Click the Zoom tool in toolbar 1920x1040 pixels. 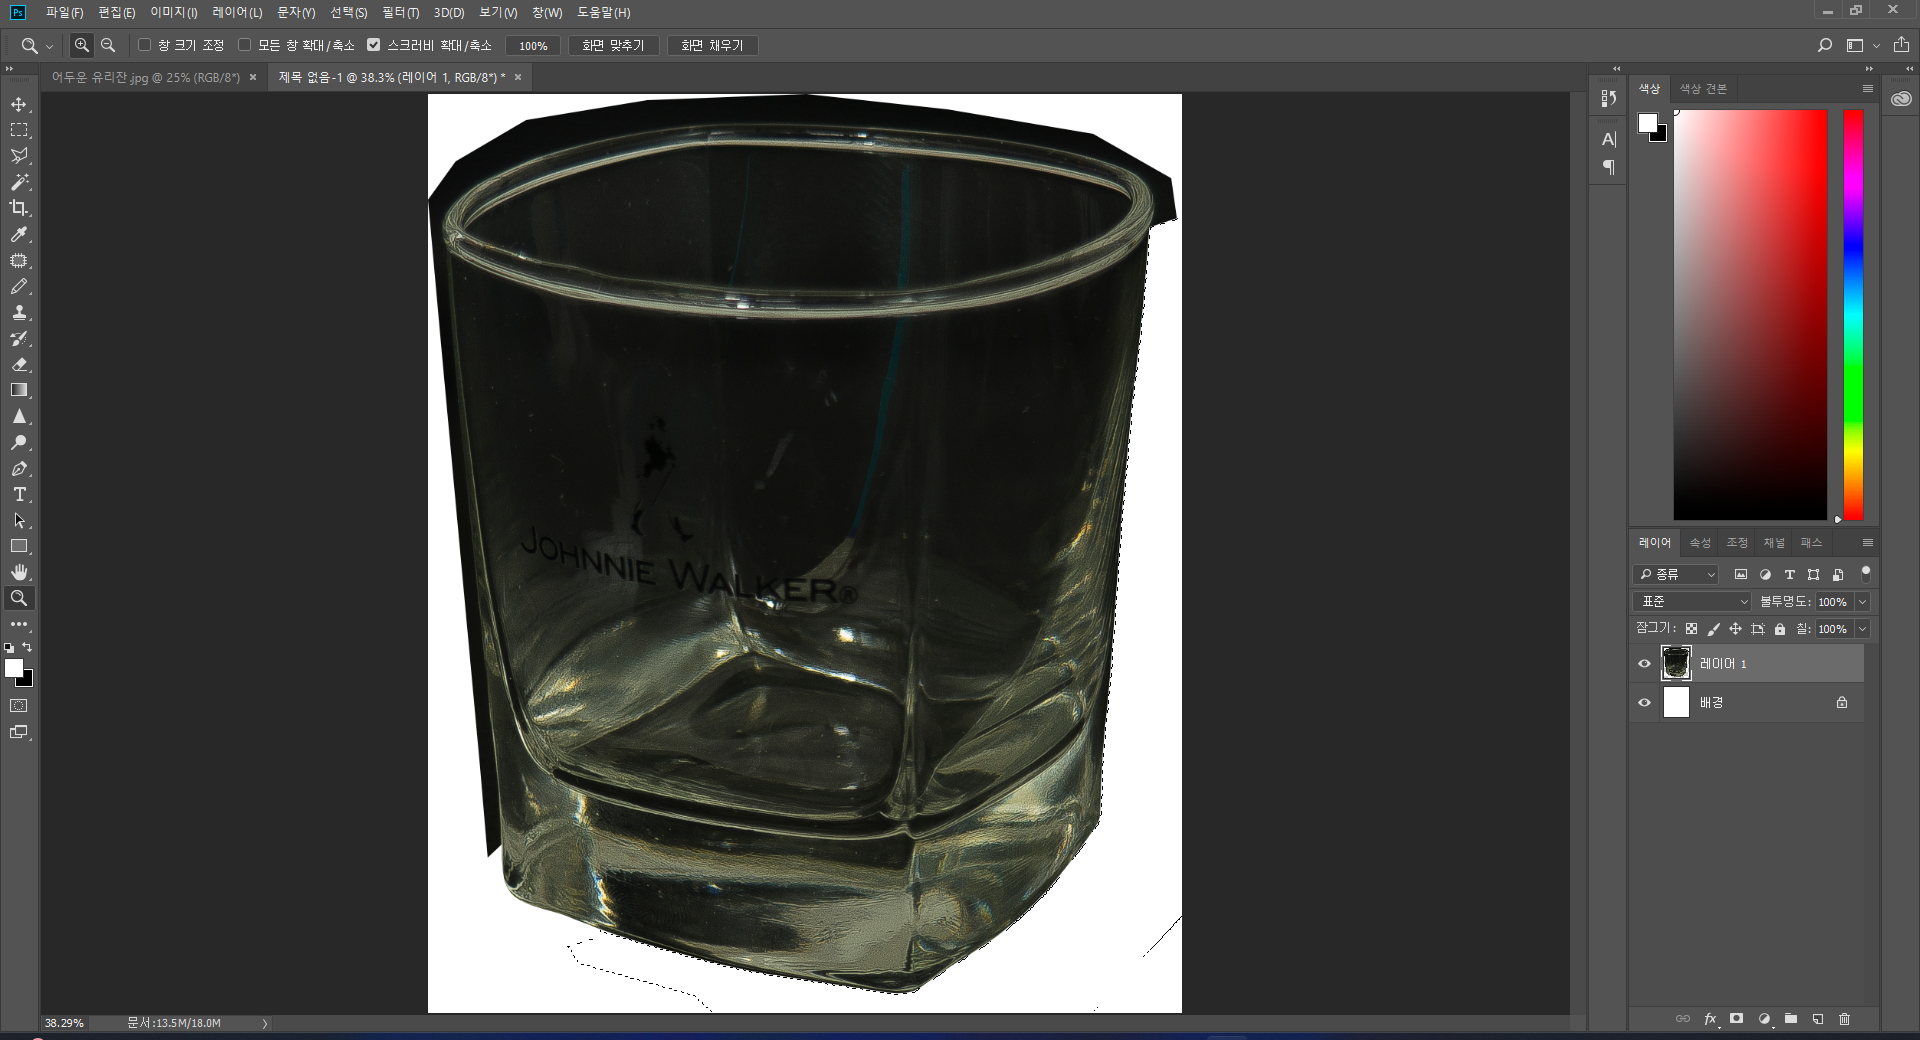click(19, 599)
